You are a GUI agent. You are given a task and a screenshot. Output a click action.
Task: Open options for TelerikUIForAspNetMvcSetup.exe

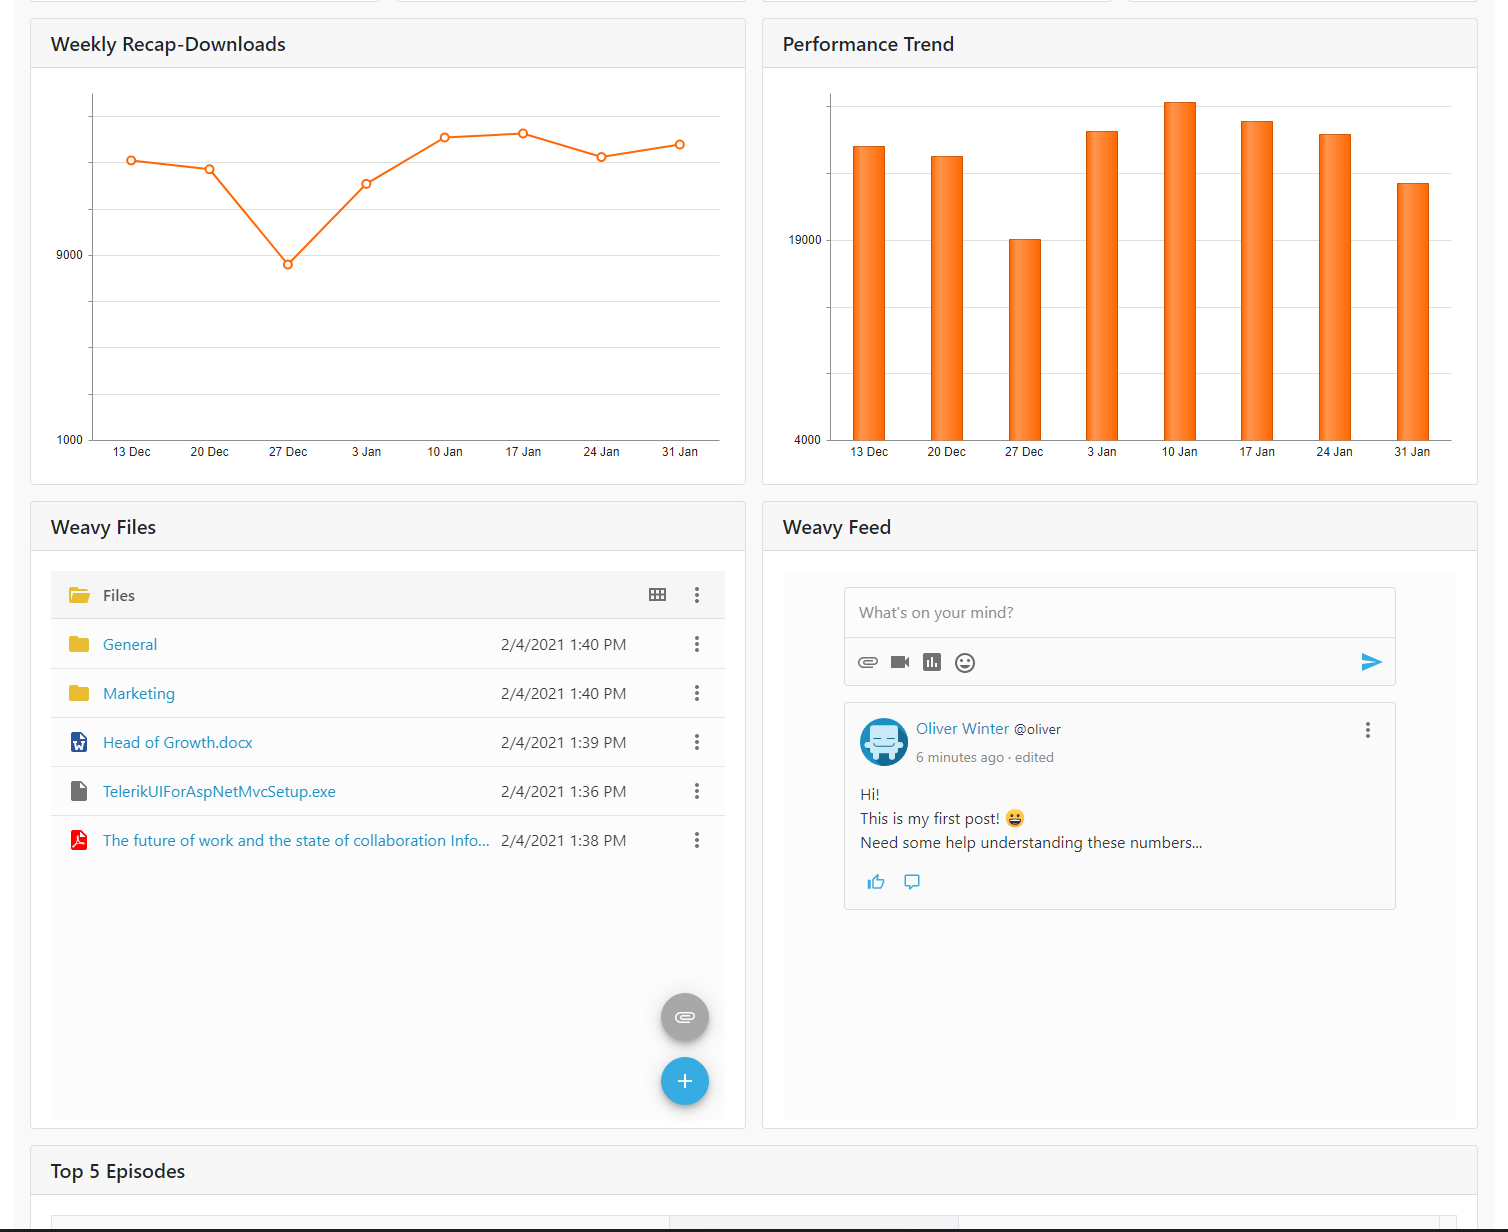tap(697, 791)
